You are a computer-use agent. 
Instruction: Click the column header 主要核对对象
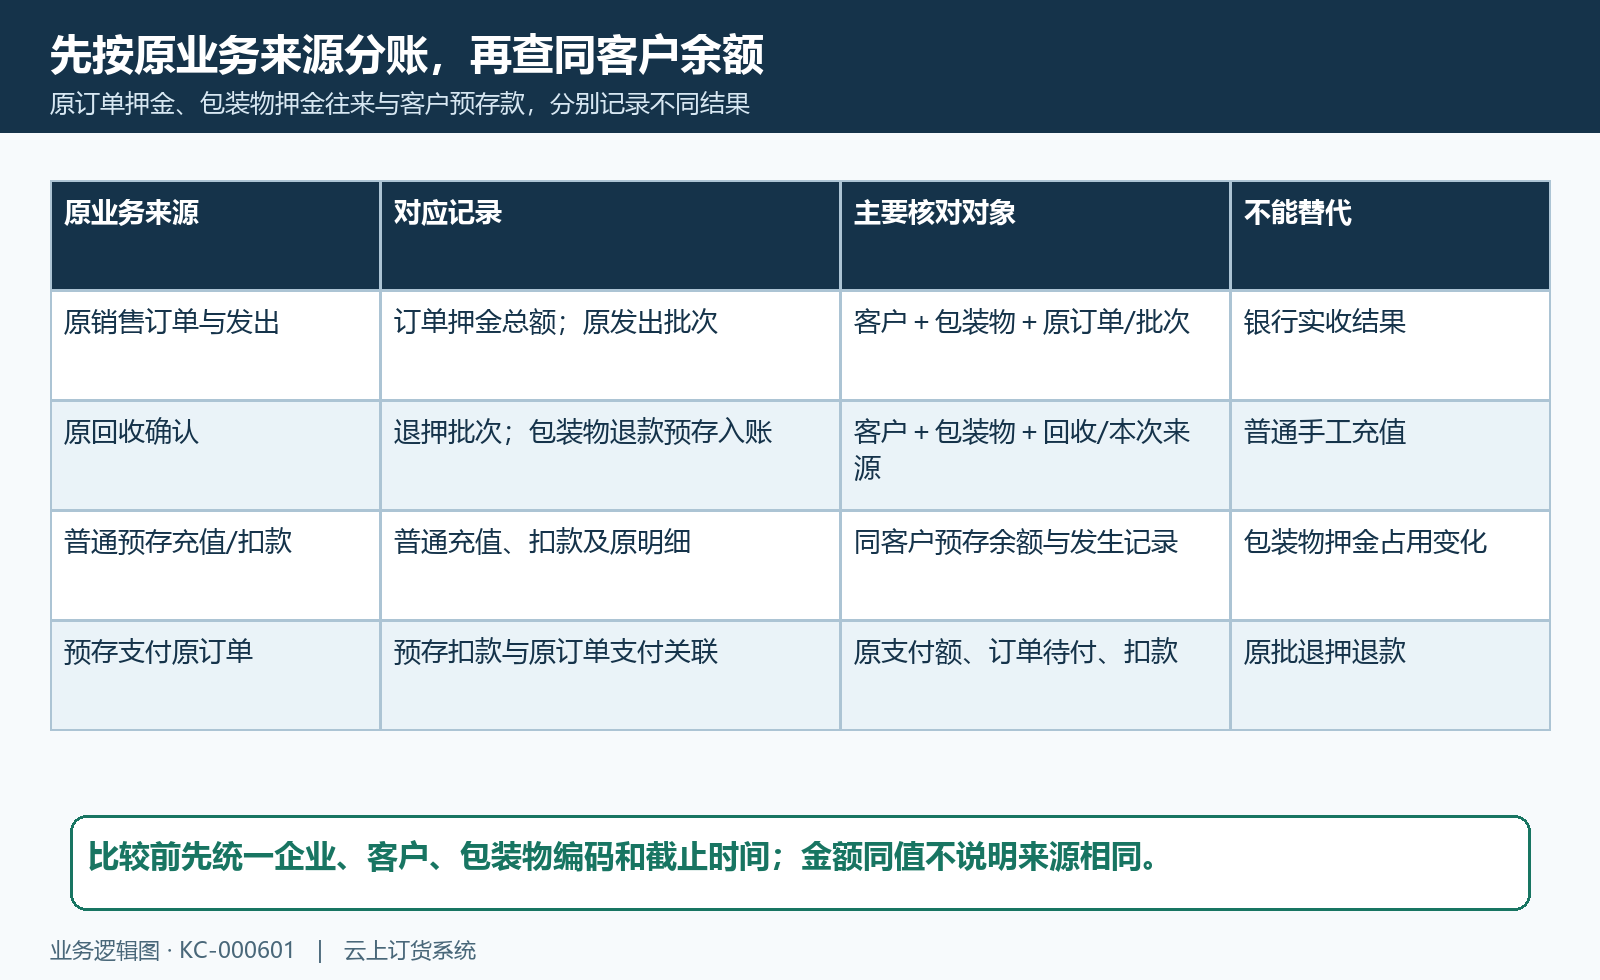(1035, 236)
